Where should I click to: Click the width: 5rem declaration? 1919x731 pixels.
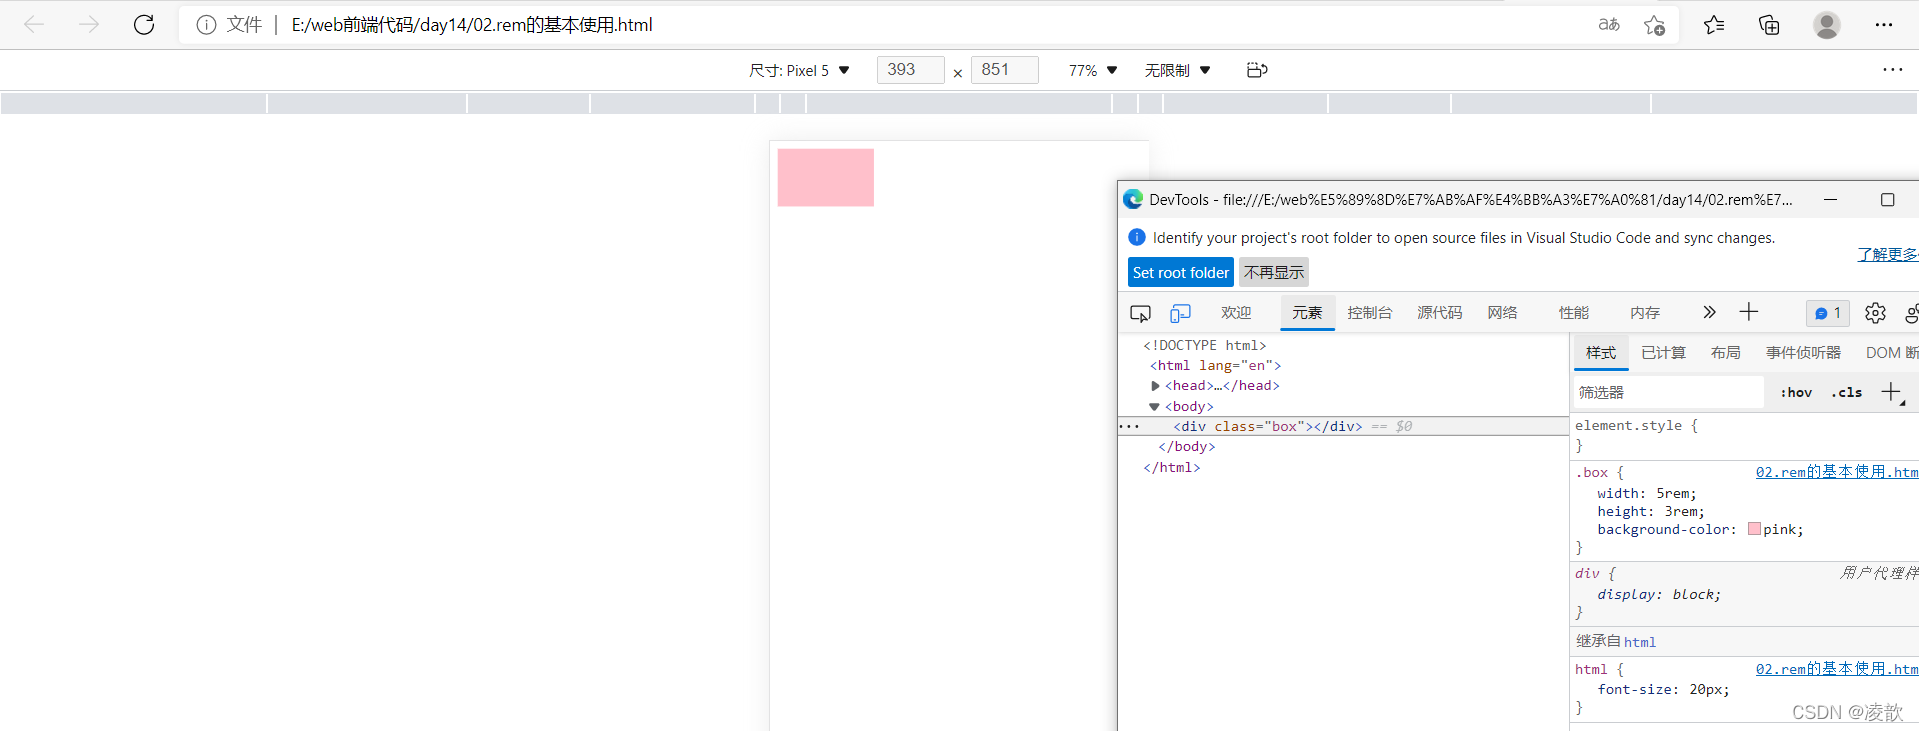coord(1647,493)
